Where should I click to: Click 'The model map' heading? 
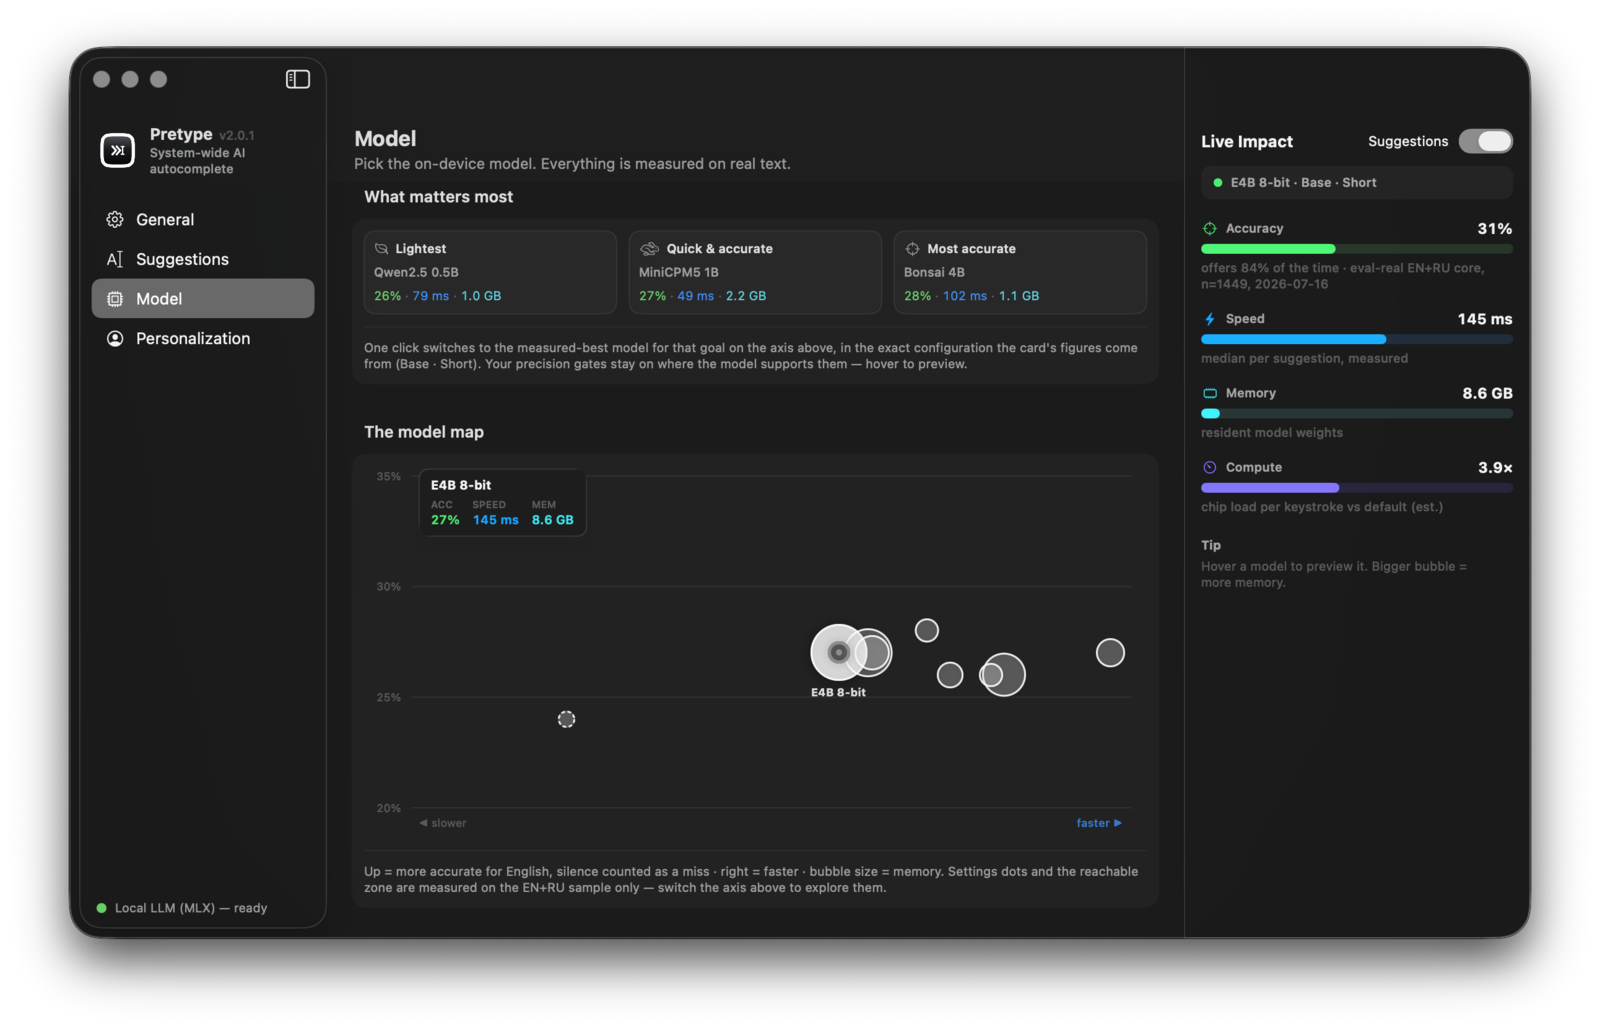tap(424, 432)
